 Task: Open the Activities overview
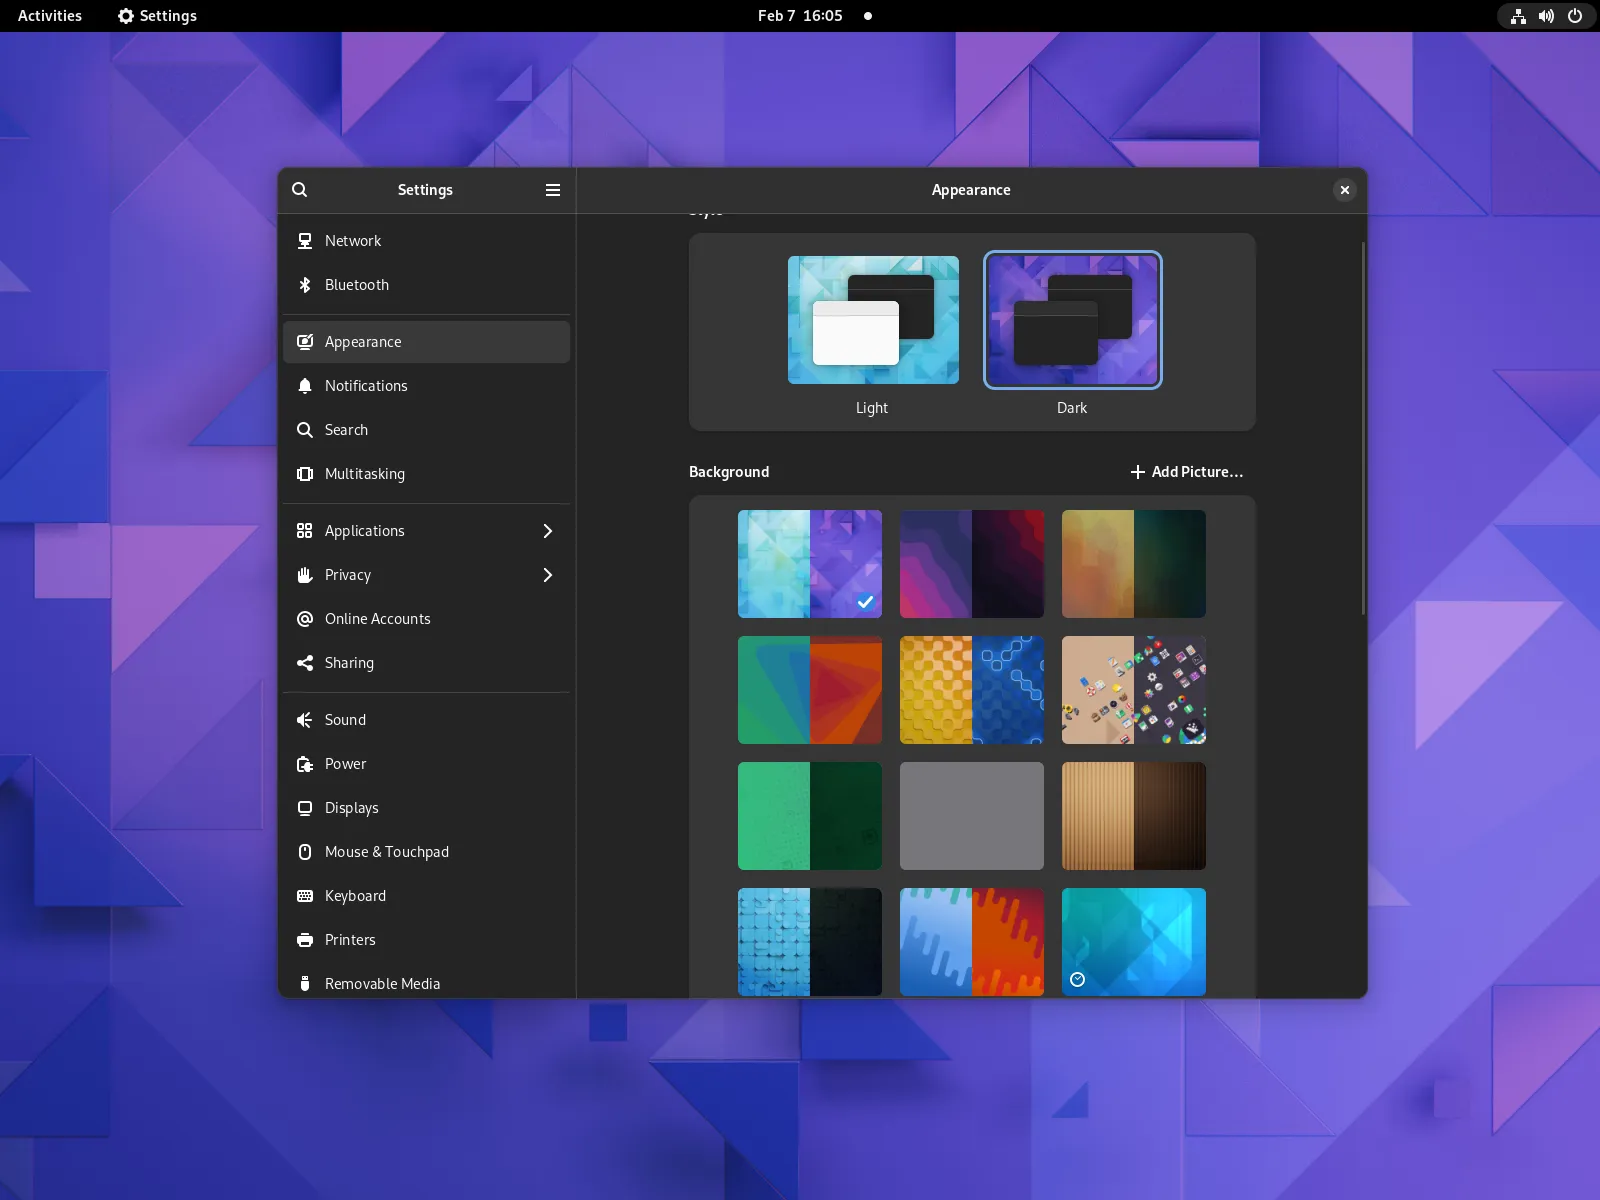pos(50,16)
